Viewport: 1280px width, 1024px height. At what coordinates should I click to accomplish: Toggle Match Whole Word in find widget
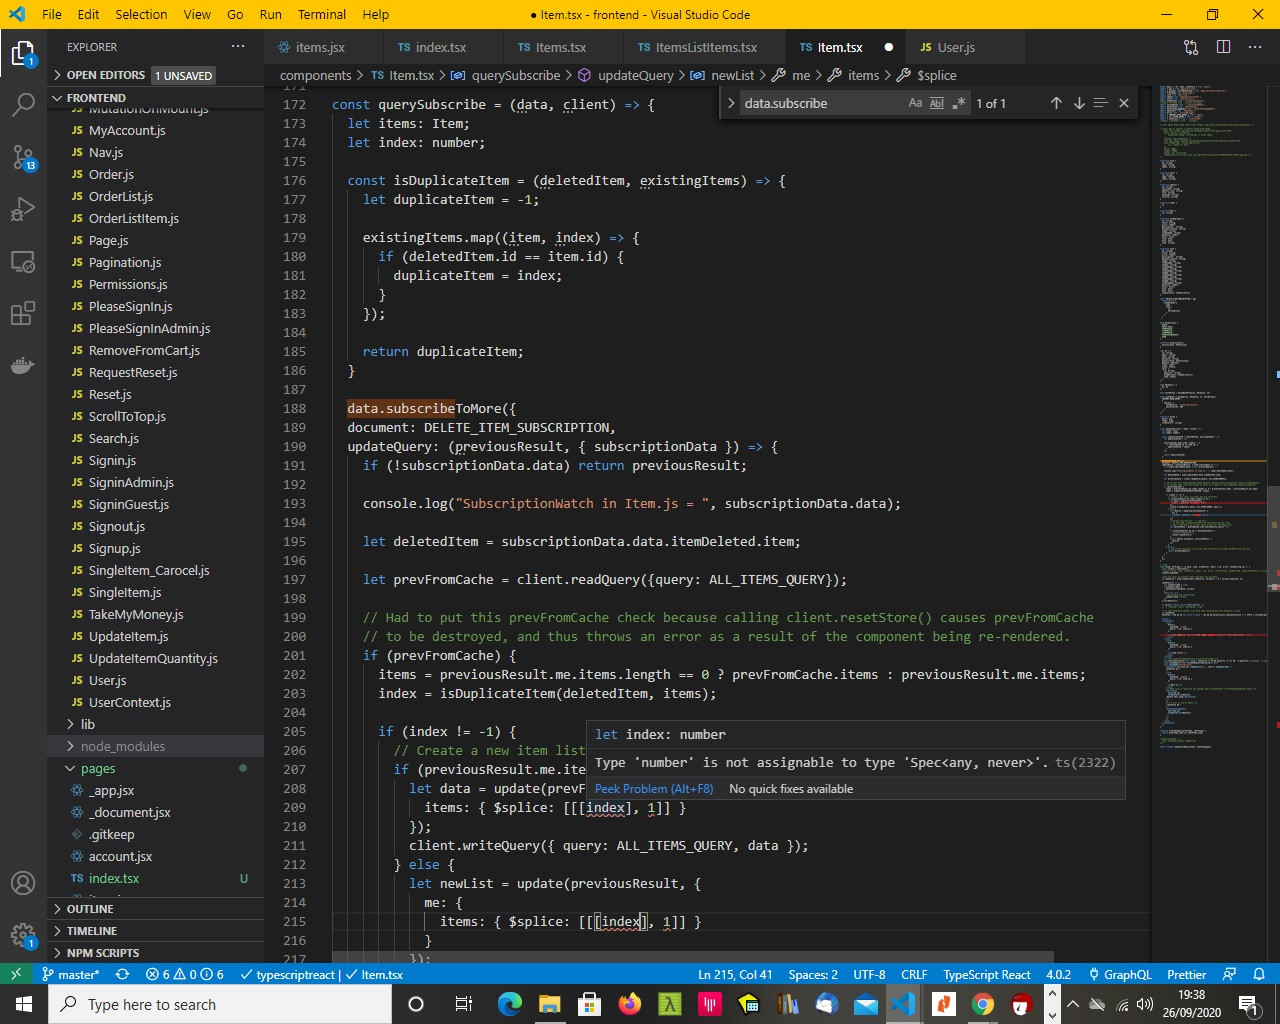click(937, 103)
